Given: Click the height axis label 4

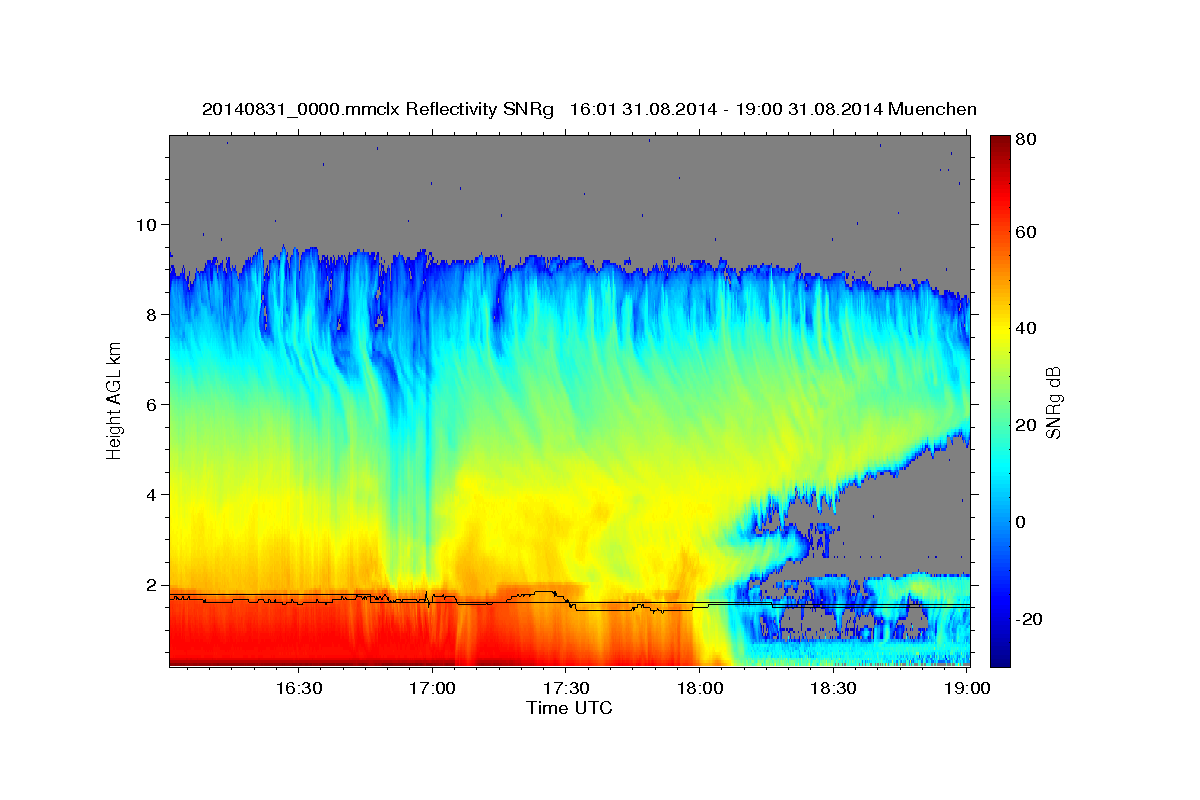Looking at the screenshot, I should (x=153, y=494).
